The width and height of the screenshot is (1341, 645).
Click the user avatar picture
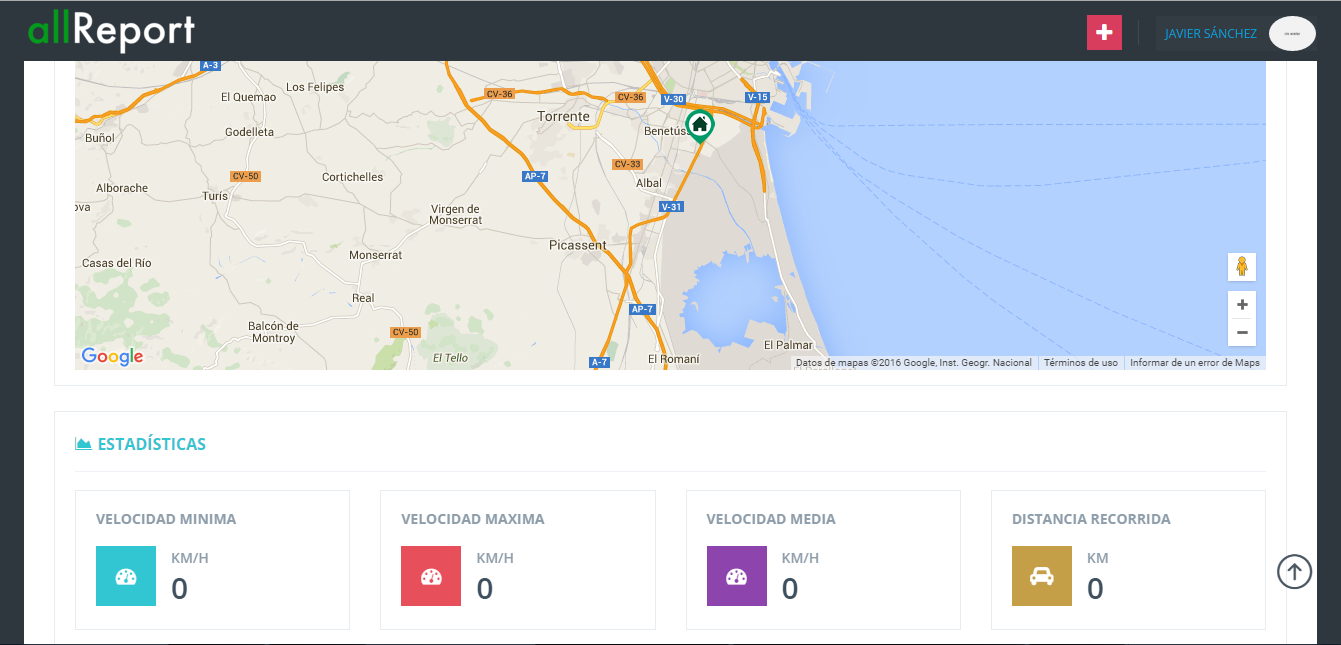[x=1292, y=33]
